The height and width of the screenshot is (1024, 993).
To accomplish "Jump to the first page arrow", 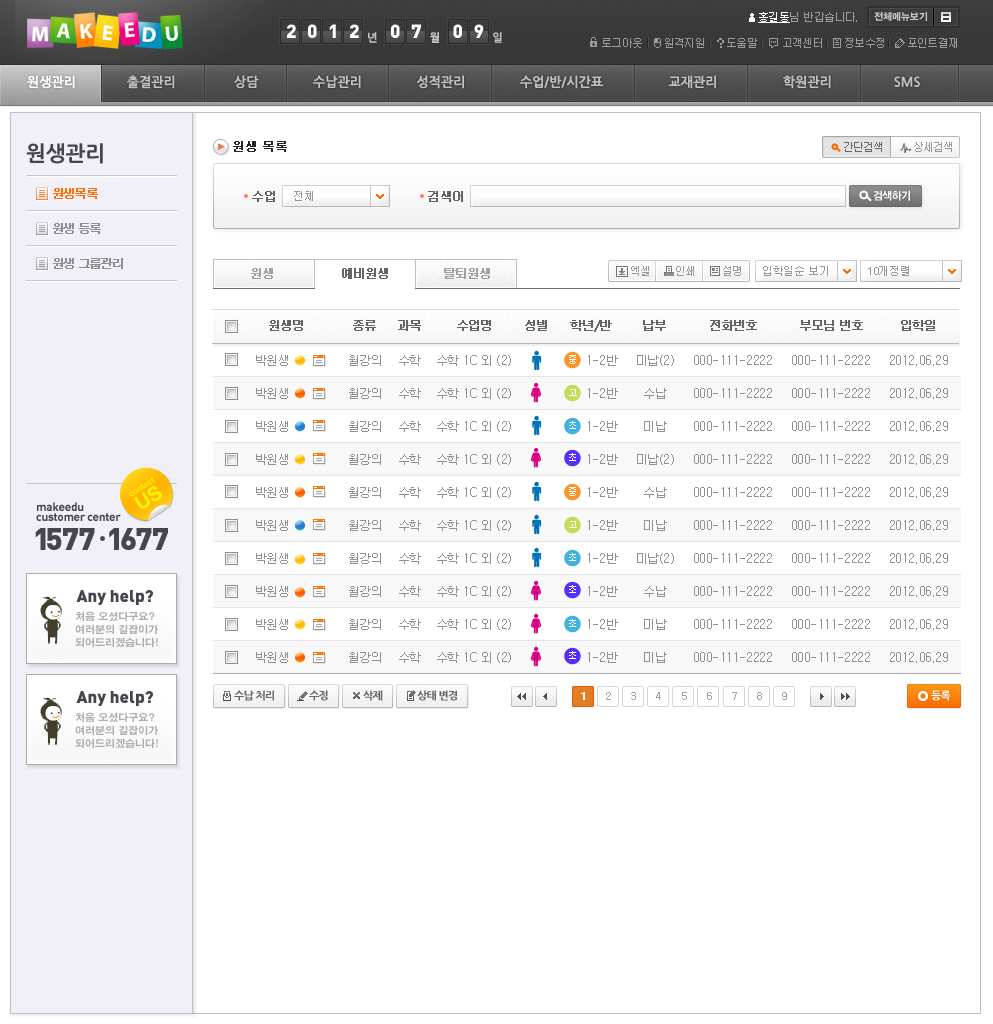I will 521,697.
